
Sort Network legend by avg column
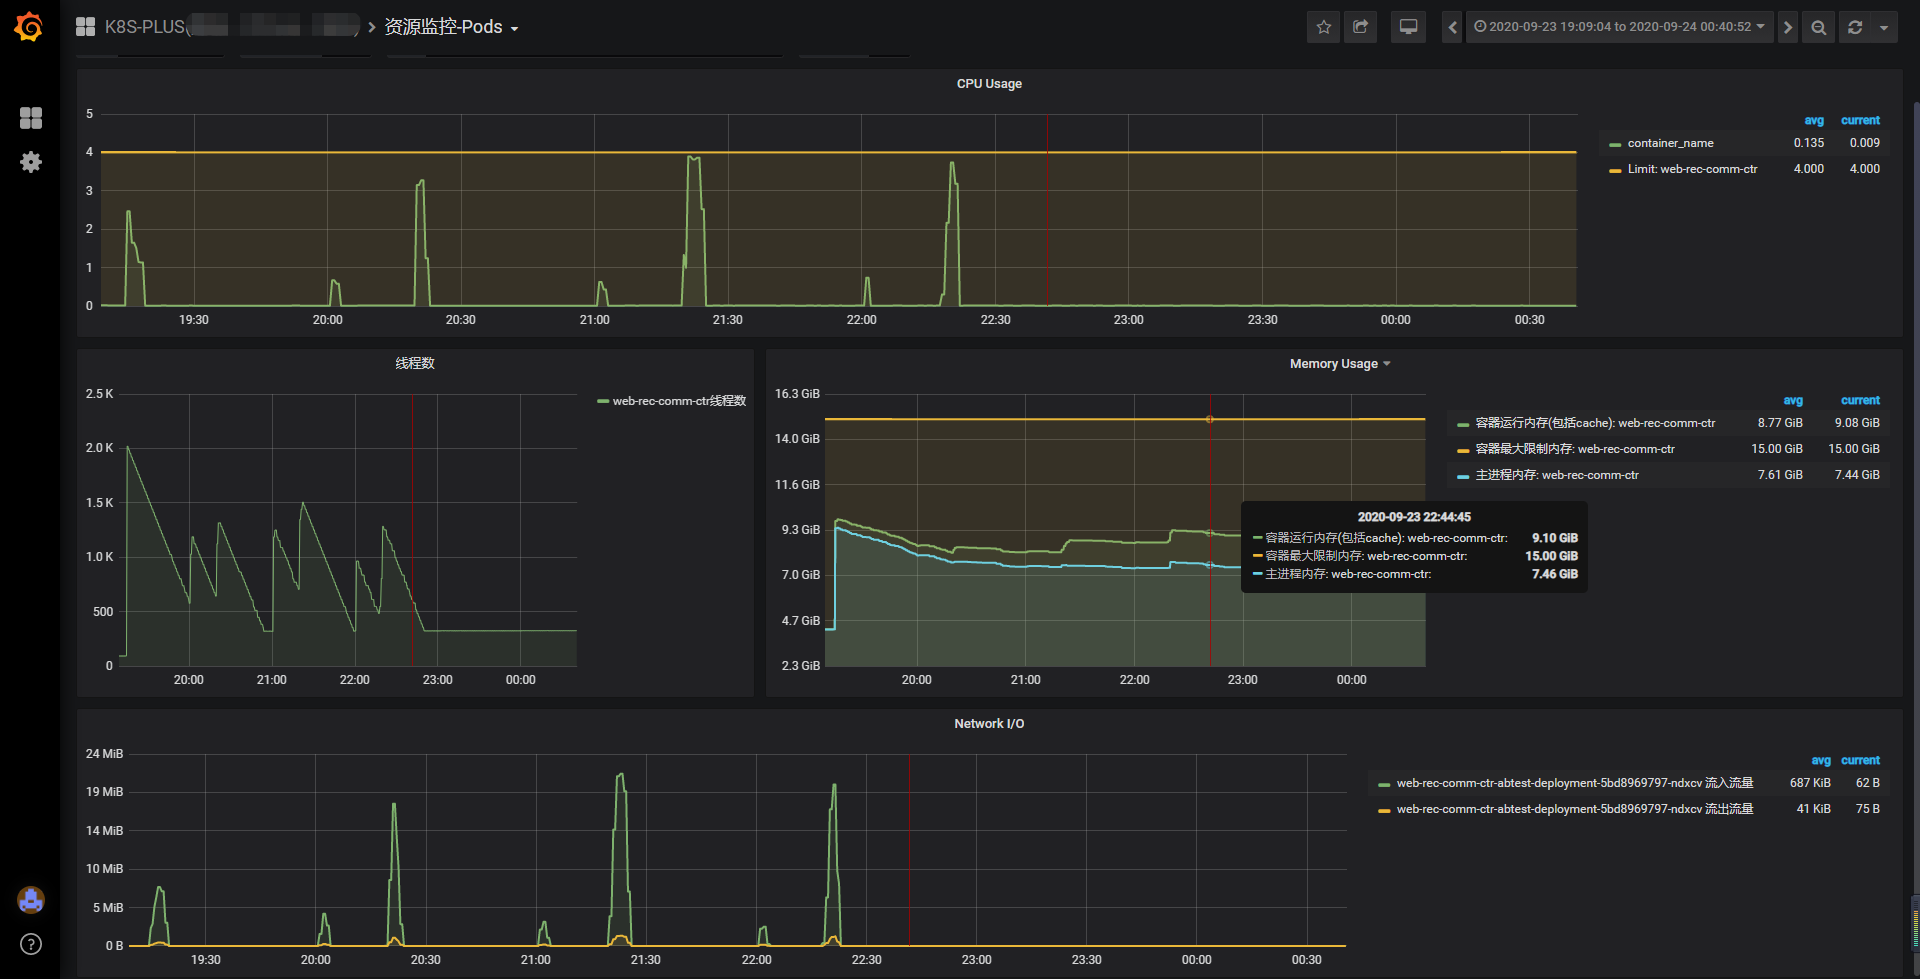click(1821, 760)
